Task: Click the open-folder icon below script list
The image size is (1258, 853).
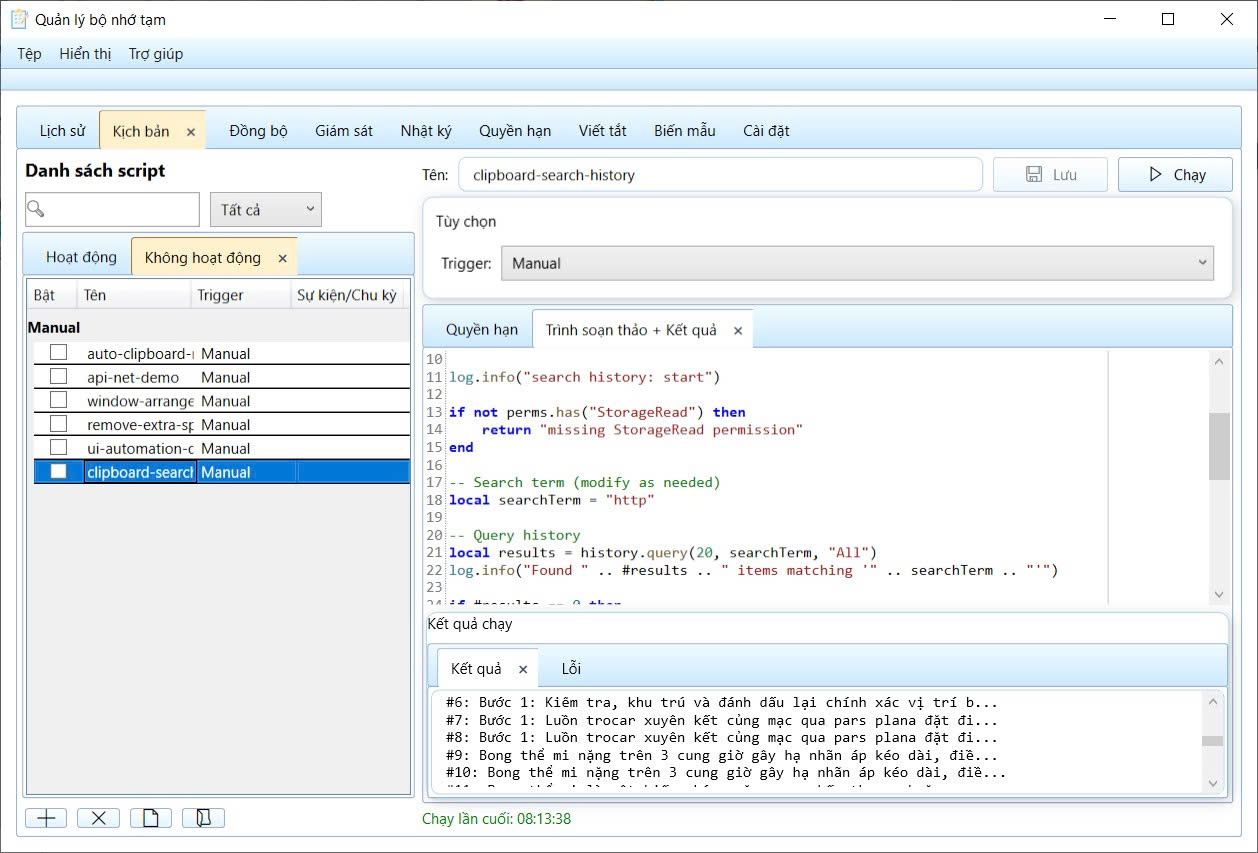Action: tap(203, 818)
